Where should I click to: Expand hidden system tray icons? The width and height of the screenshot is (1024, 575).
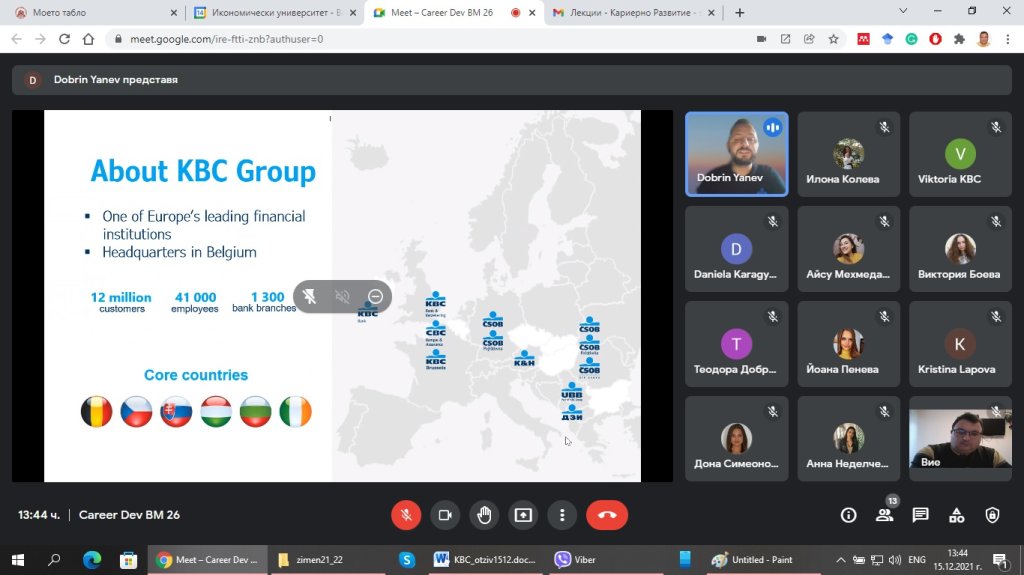pyautogui.click(x=840, y=560)
